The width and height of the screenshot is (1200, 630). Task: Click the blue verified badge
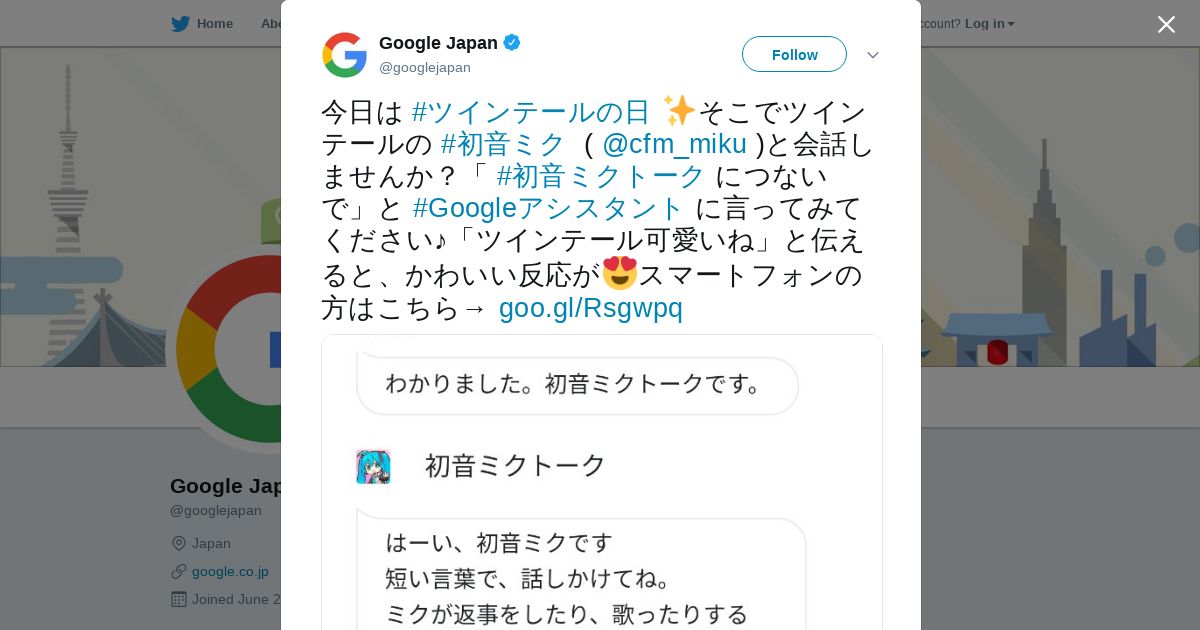coord(511,43)
